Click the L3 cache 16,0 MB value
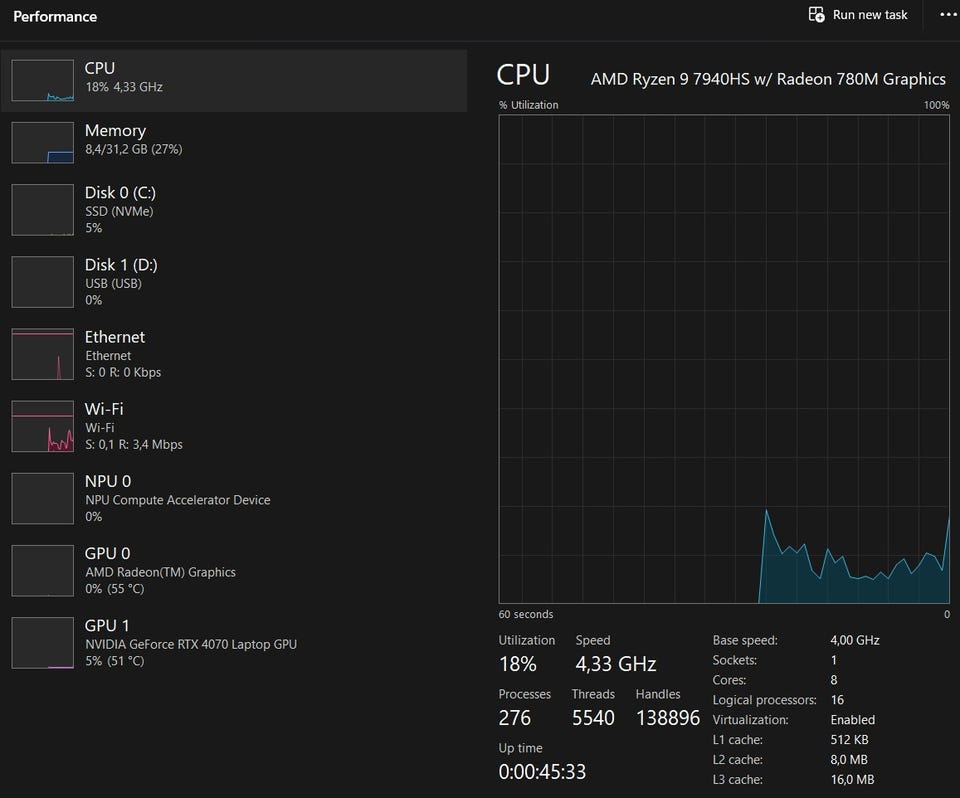Image resolution: width=960 pixels, height=798 pixels. coord(852,780)
